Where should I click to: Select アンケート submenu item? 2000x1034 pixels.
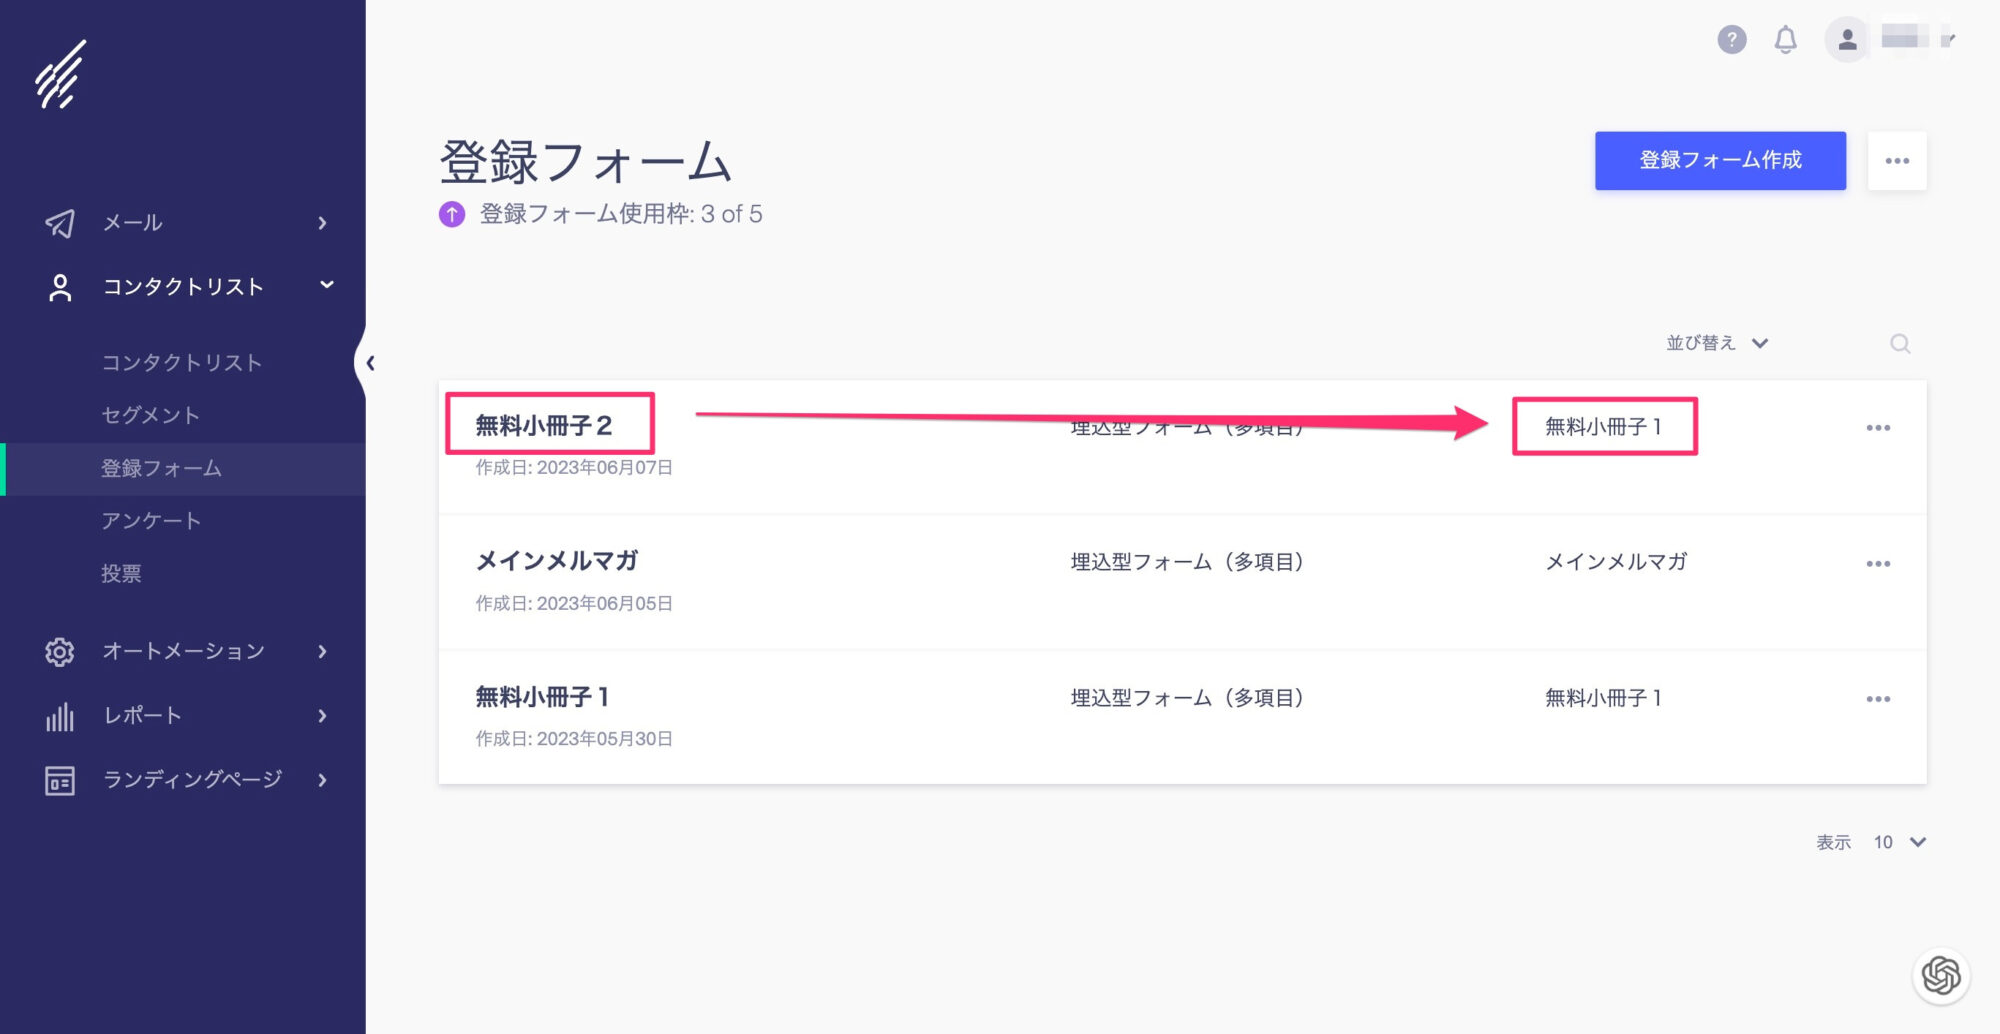tap(151, 520)
